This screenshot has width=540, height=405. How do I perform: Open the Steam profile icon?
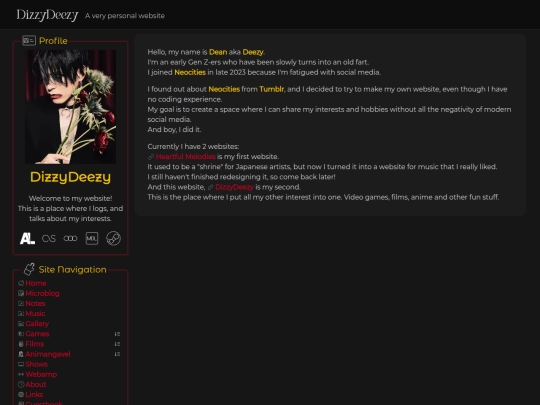pos(113,238)
